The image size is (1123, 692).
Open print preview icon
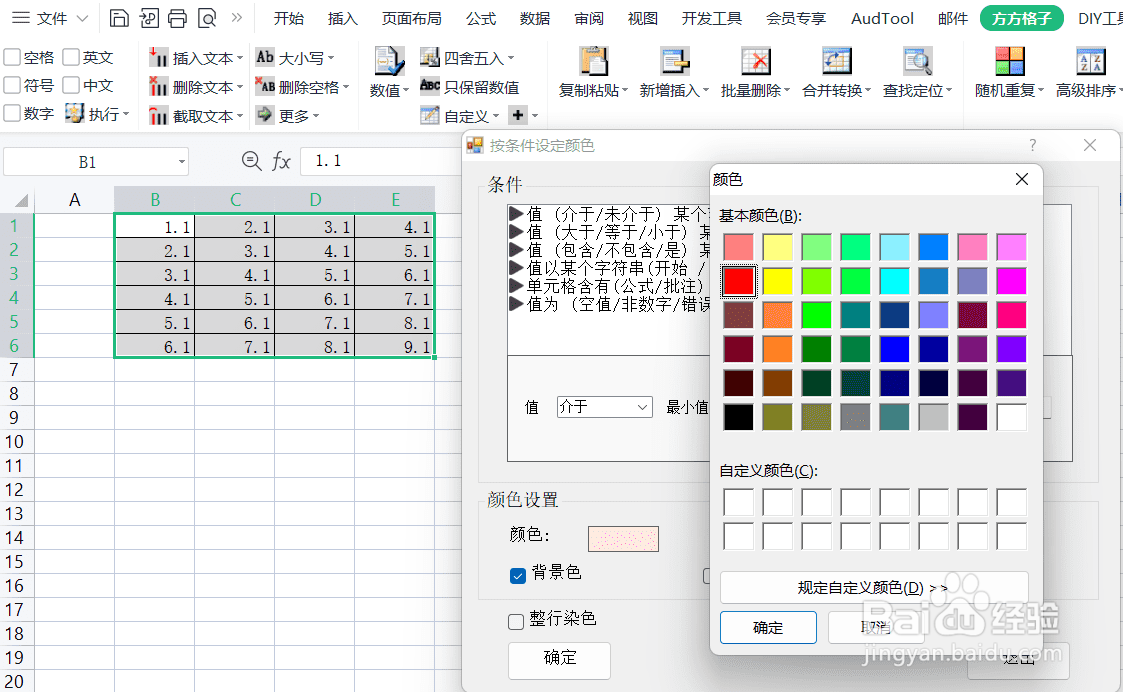207,18
